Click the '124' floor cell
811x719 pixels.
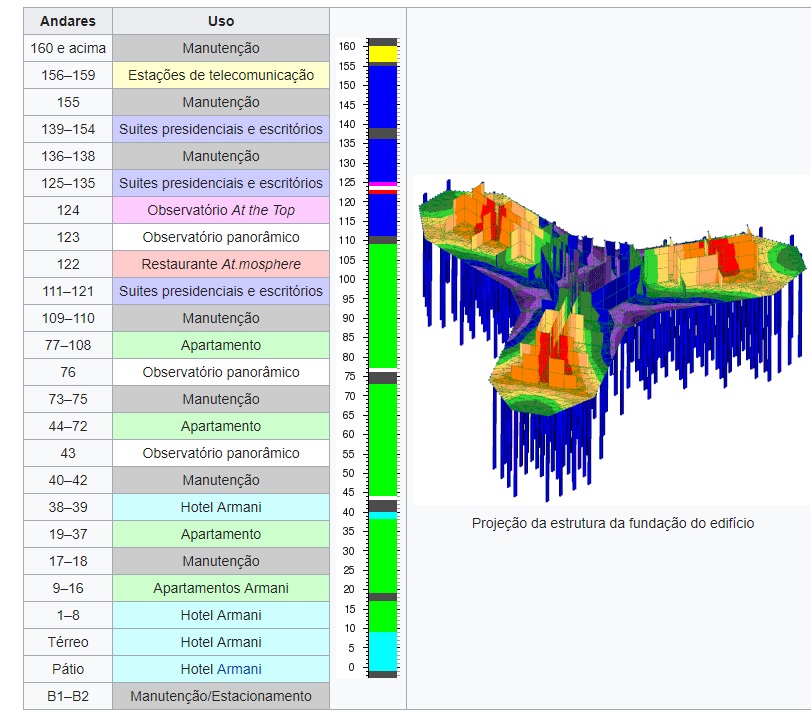tap(68, 210)
